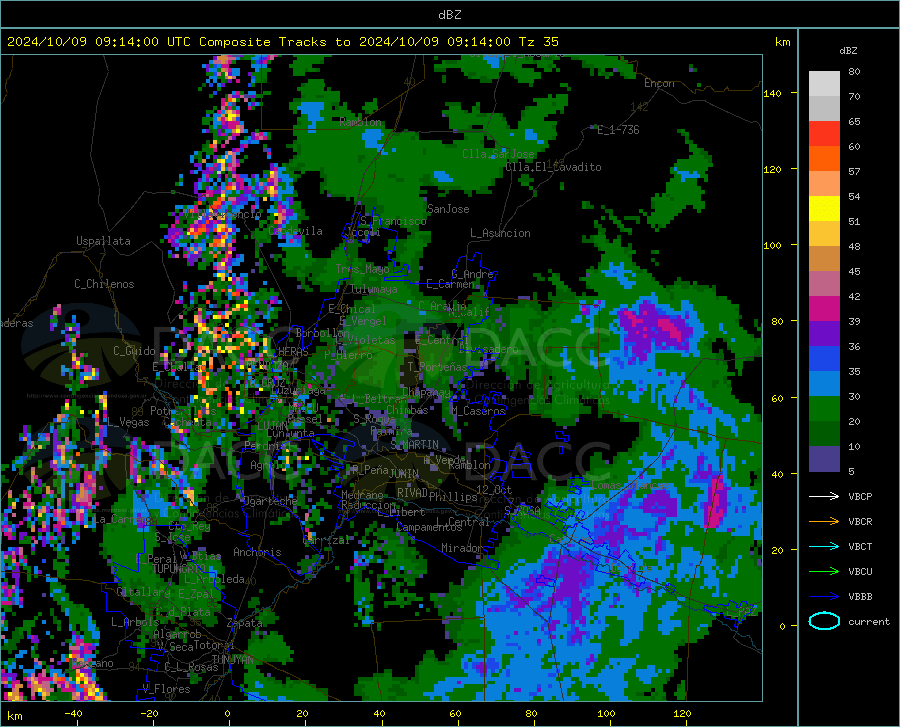Click the C_Guido map label
Screen dimensions: 900x727
[x=134, y=351]
